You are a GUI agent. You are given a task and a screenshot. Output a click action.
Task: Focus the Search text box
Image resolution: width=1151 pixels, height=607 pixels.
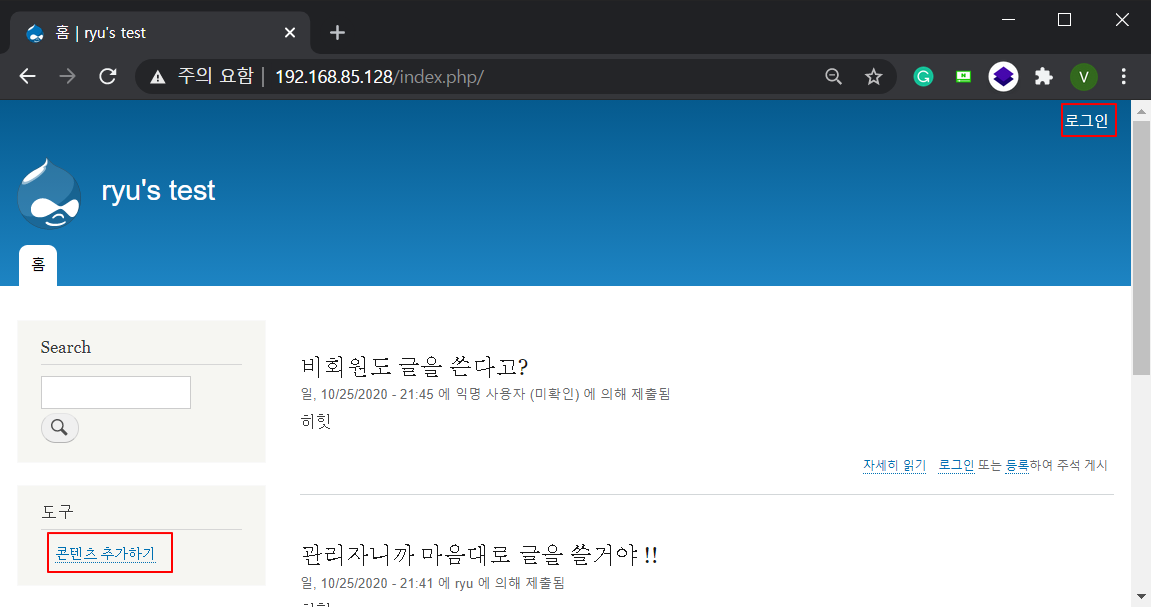click(x=116, y=393)
